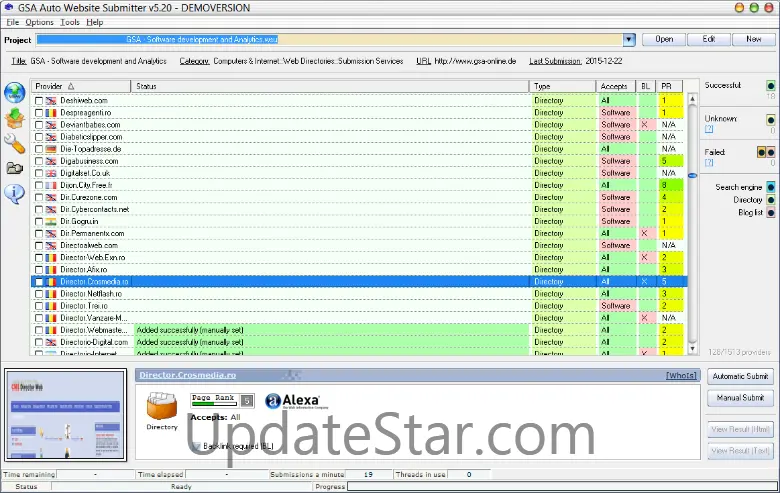Image resolution: width=780 pixels, height=493 pixels.
Task: Click the Manual Submit button
Action: pos(740,397)
